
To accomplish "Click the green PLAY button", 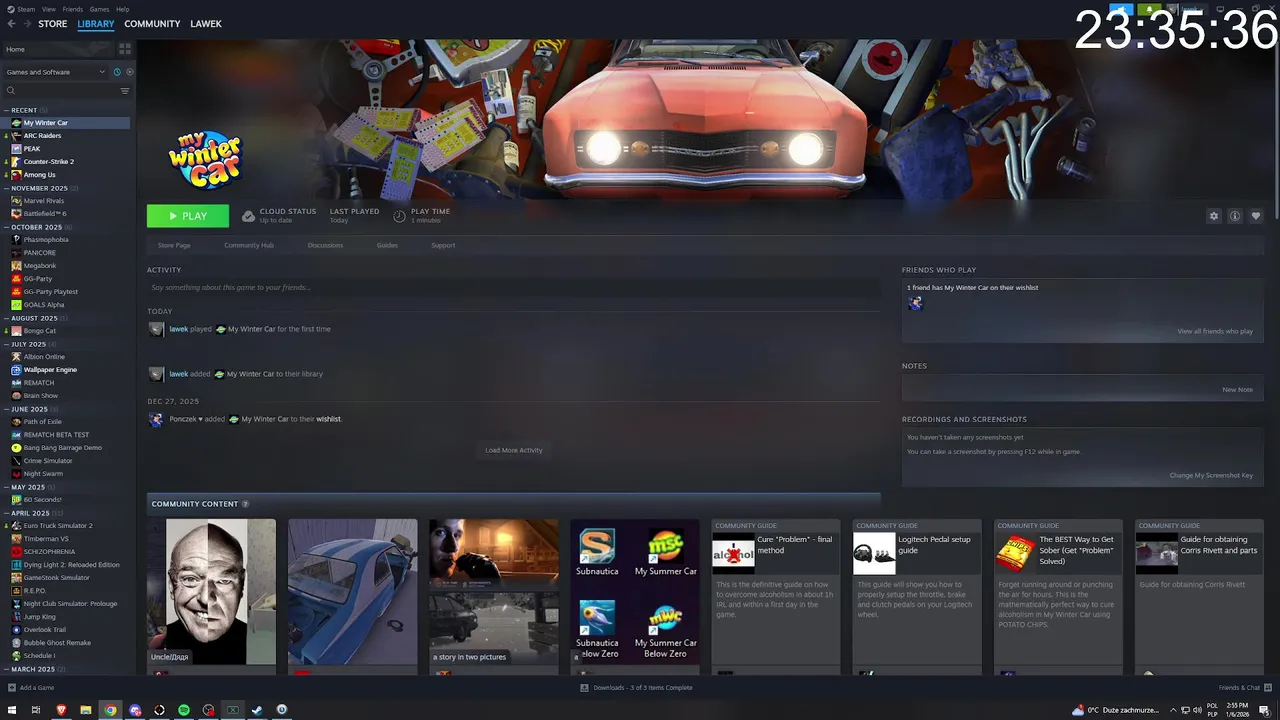I will (x=188, y=216).
